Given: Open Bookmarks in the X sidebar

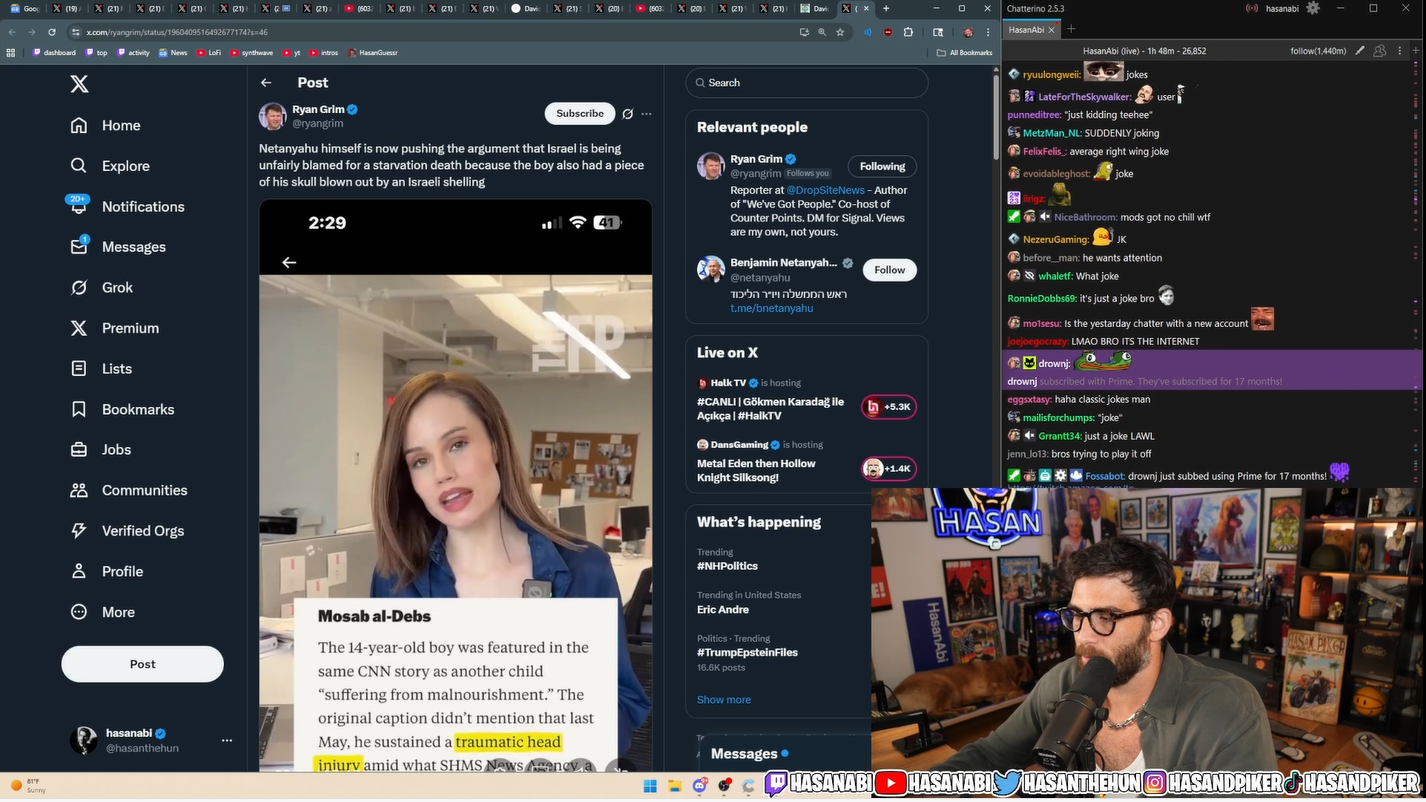Looking at the screenshot, I should pyautogui.click(x=122, y=409).
